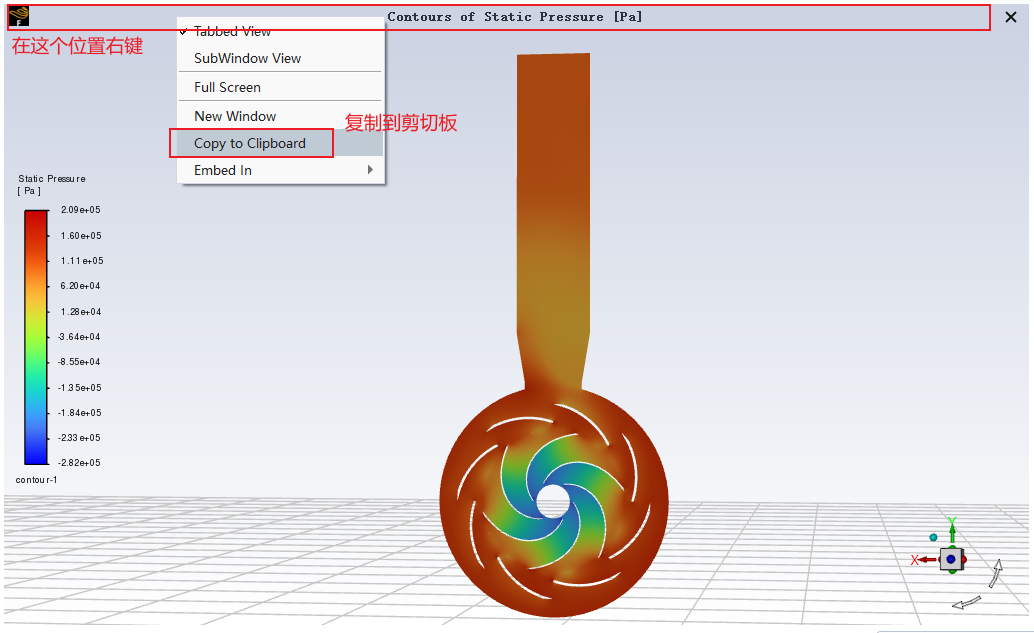Click the upward rotate arrow near triad
The width and height of the screenshot is (1034, 633).
click(x=995, y=574)
